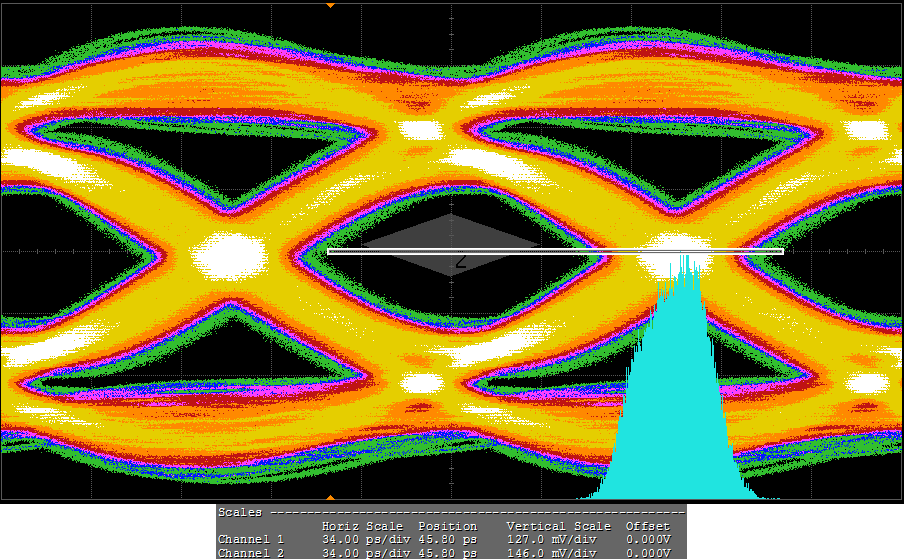Screen dimensions: 904x559
Task: Click the Position column header
Action: (447, 526)
